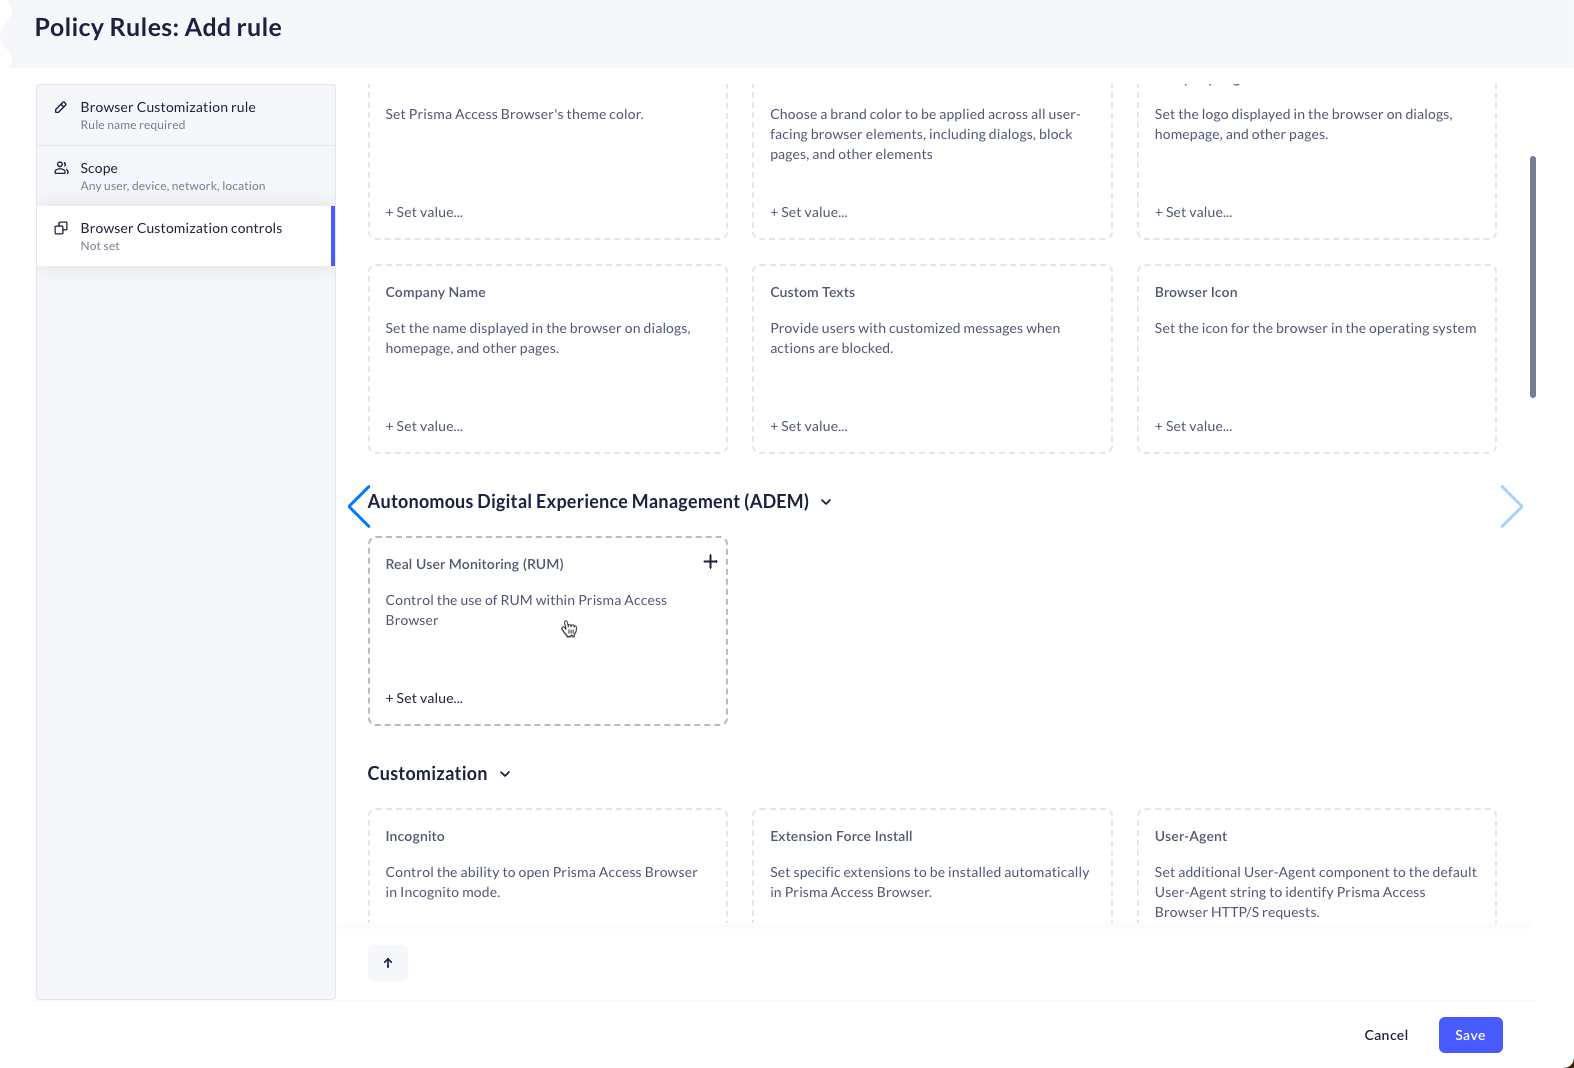1574x1068 pixels.
Task: Set value for Custom Texts
Action: (x=809, y=426)
